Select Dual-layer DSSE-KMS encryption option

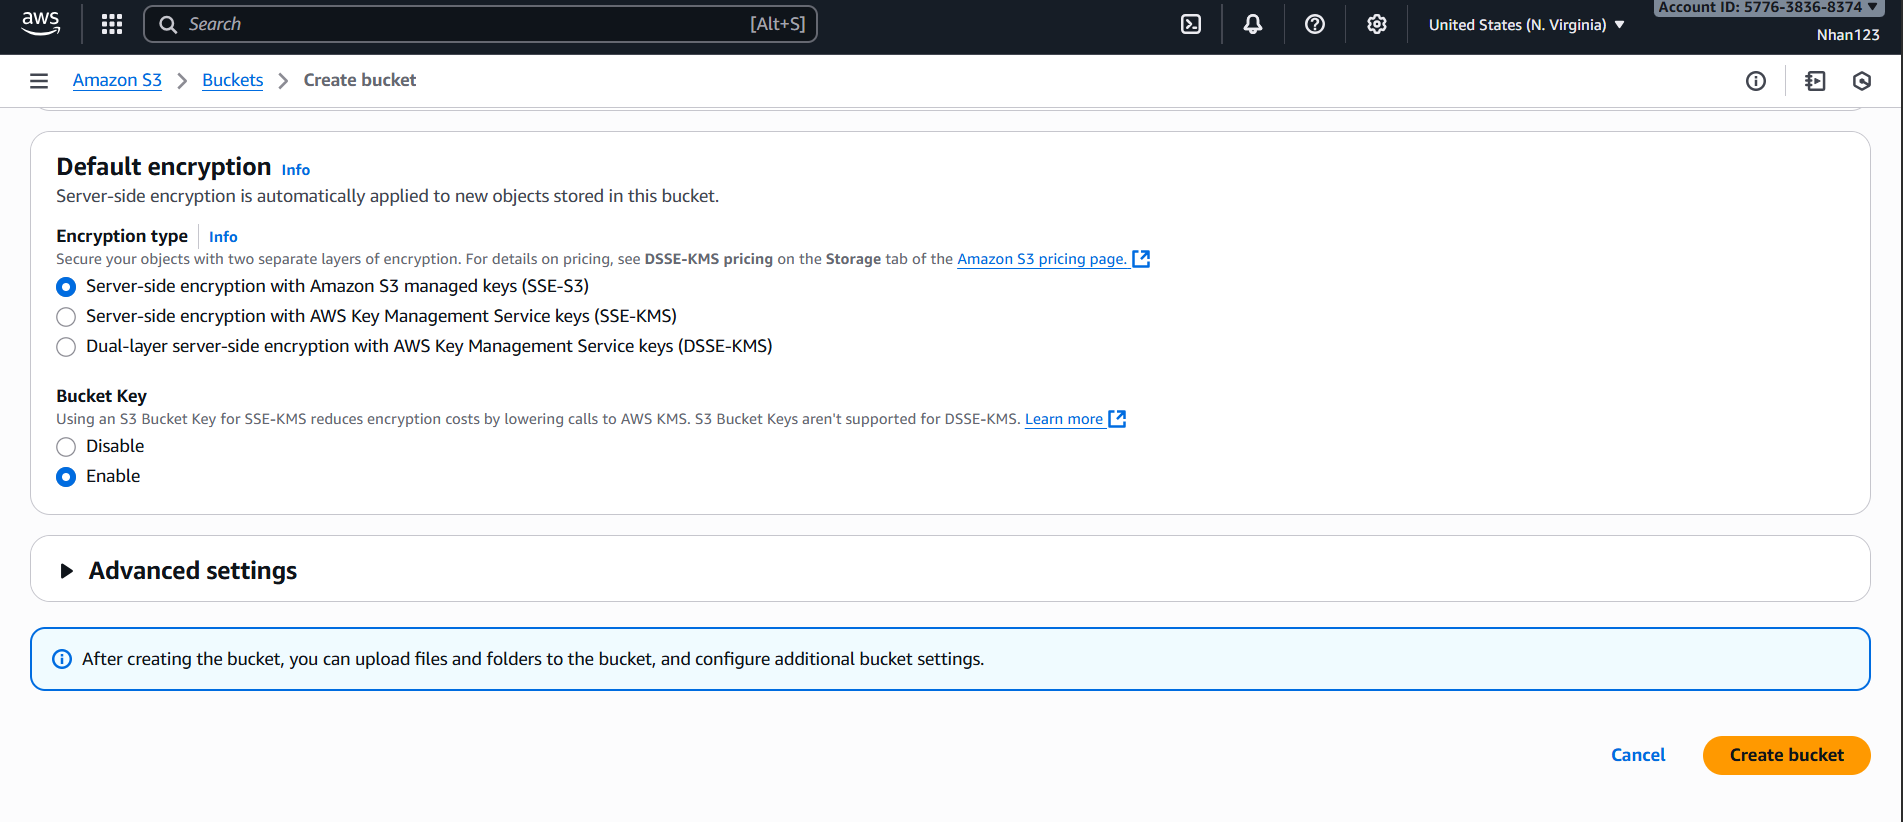pos(66,347)
